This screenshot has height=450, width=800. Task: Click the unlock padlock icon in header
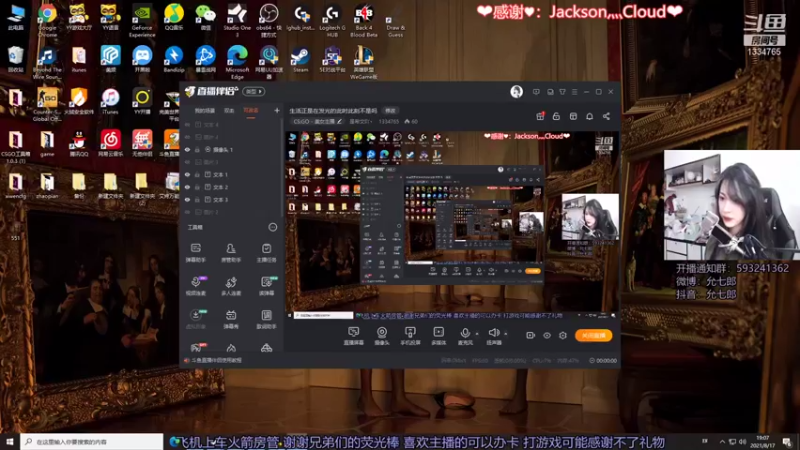click(x=556, y=116)
